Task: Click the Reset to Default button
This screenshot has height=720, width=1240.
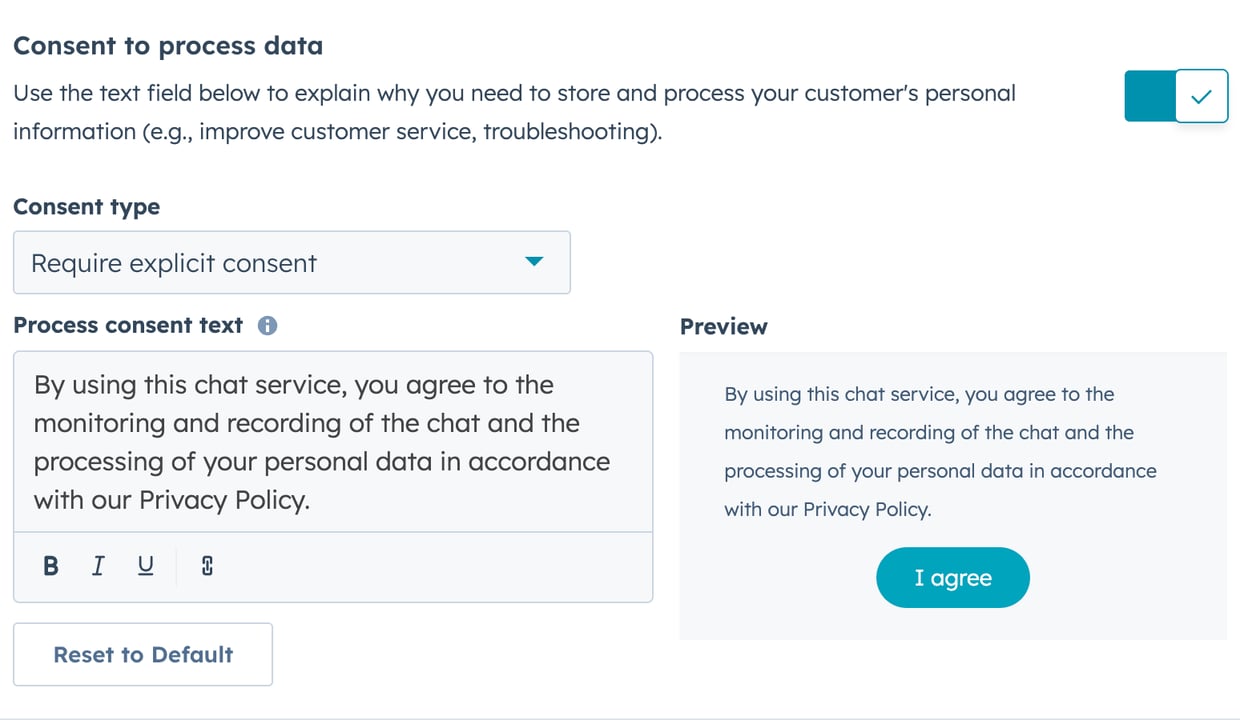Action: pyautogui.click(x=142, y=654)
